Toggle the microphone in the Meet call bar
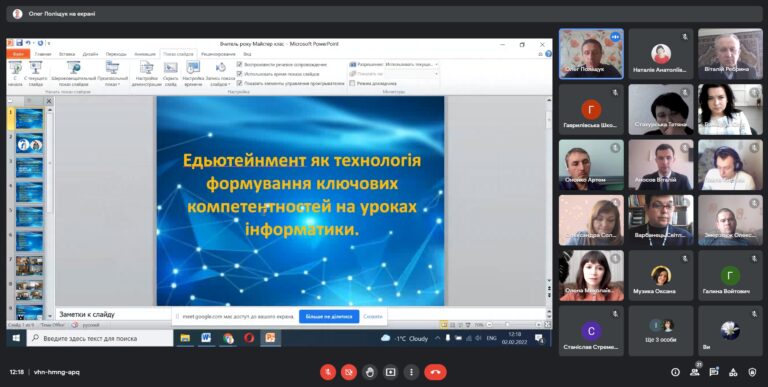 (328, 372)
